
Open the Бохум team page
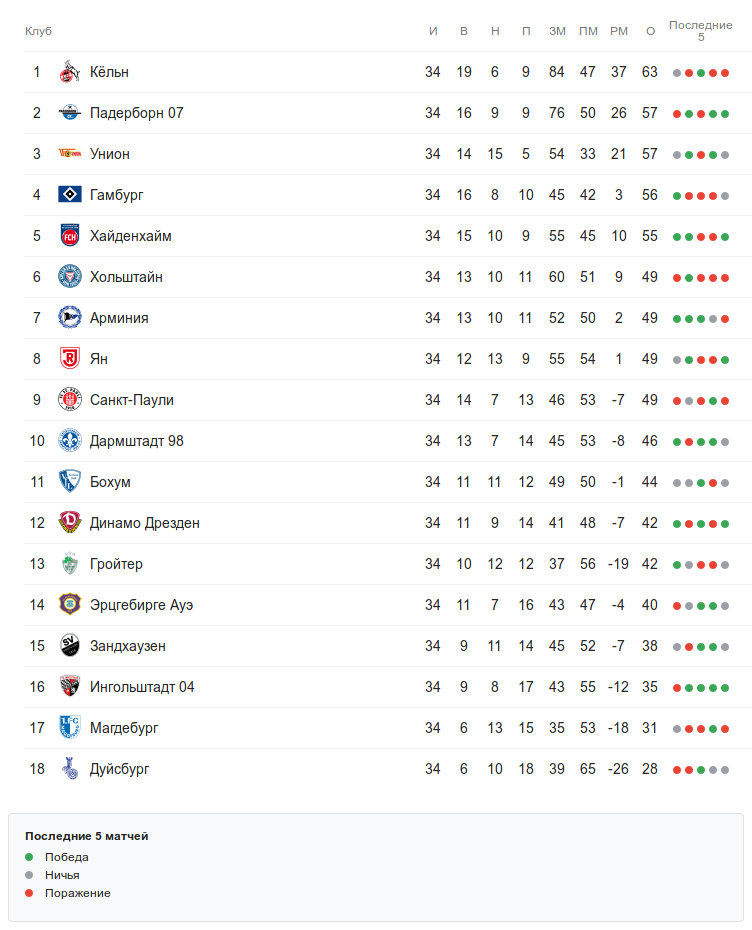[x=110, y=482]
